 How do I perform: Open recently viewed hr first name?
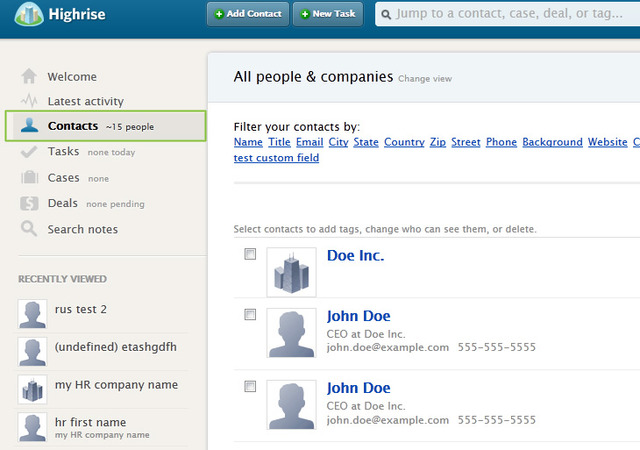coord(90,422)
